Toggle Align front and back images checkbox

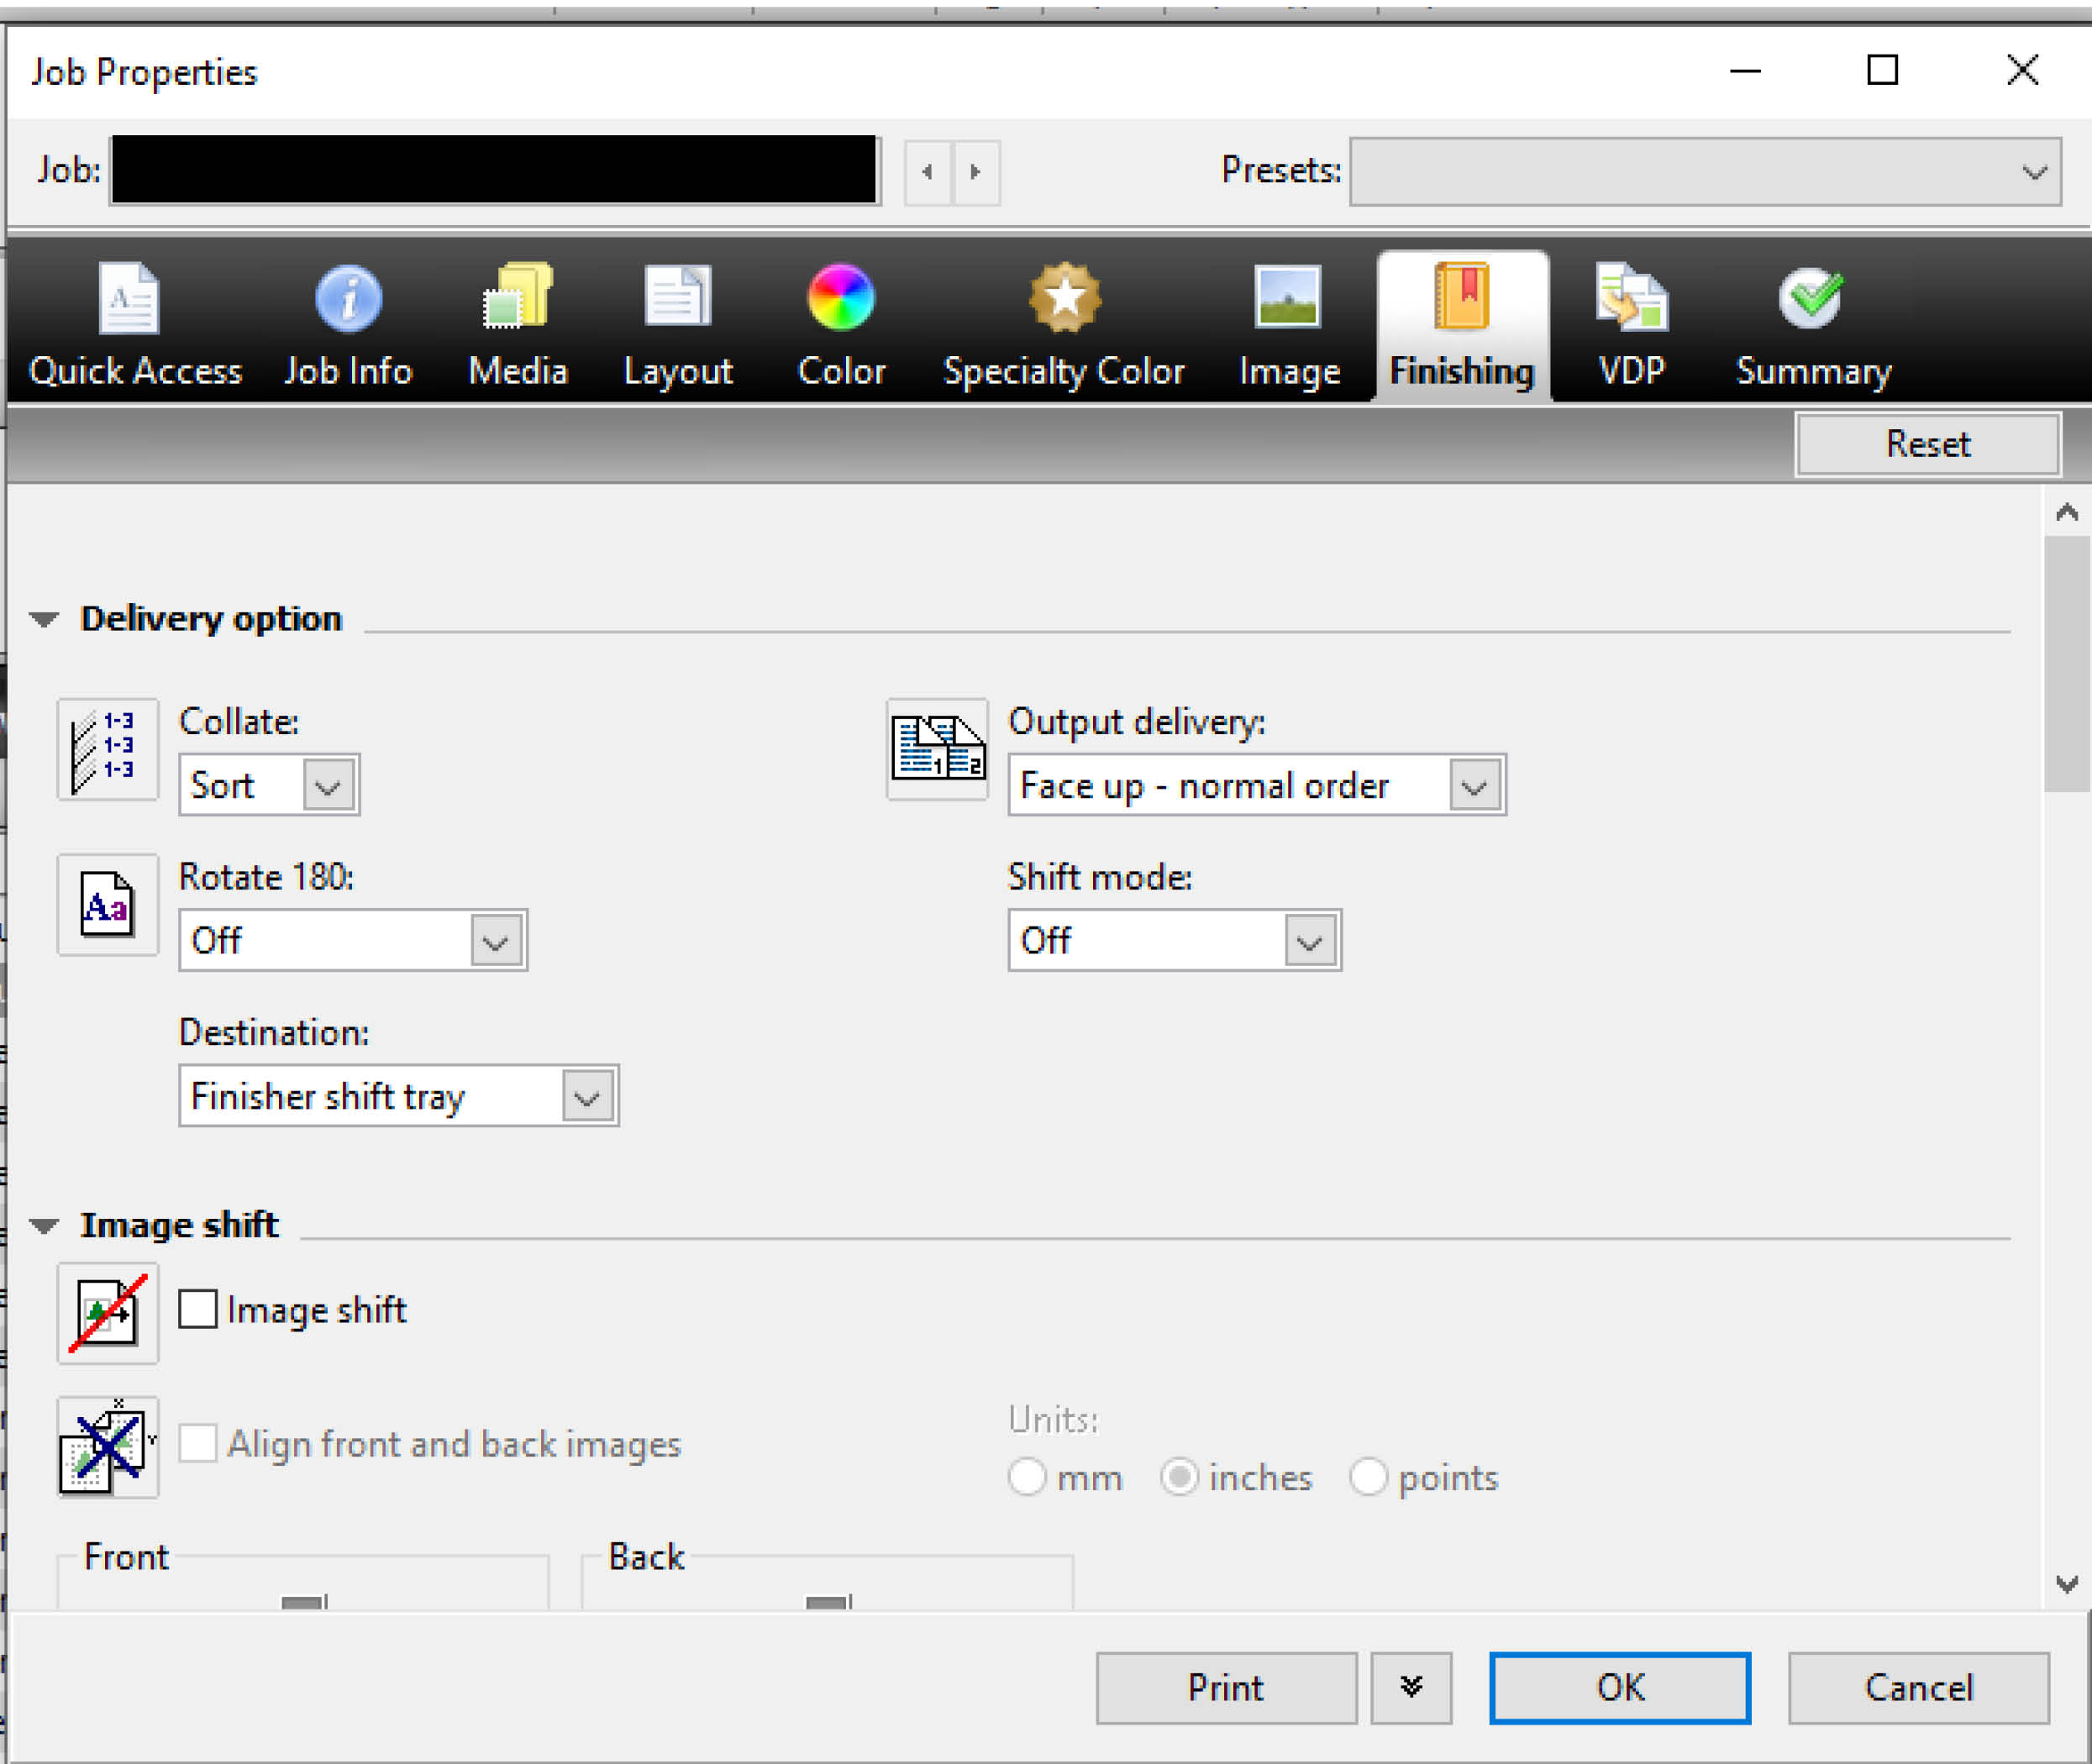[x=198, y=1443]
